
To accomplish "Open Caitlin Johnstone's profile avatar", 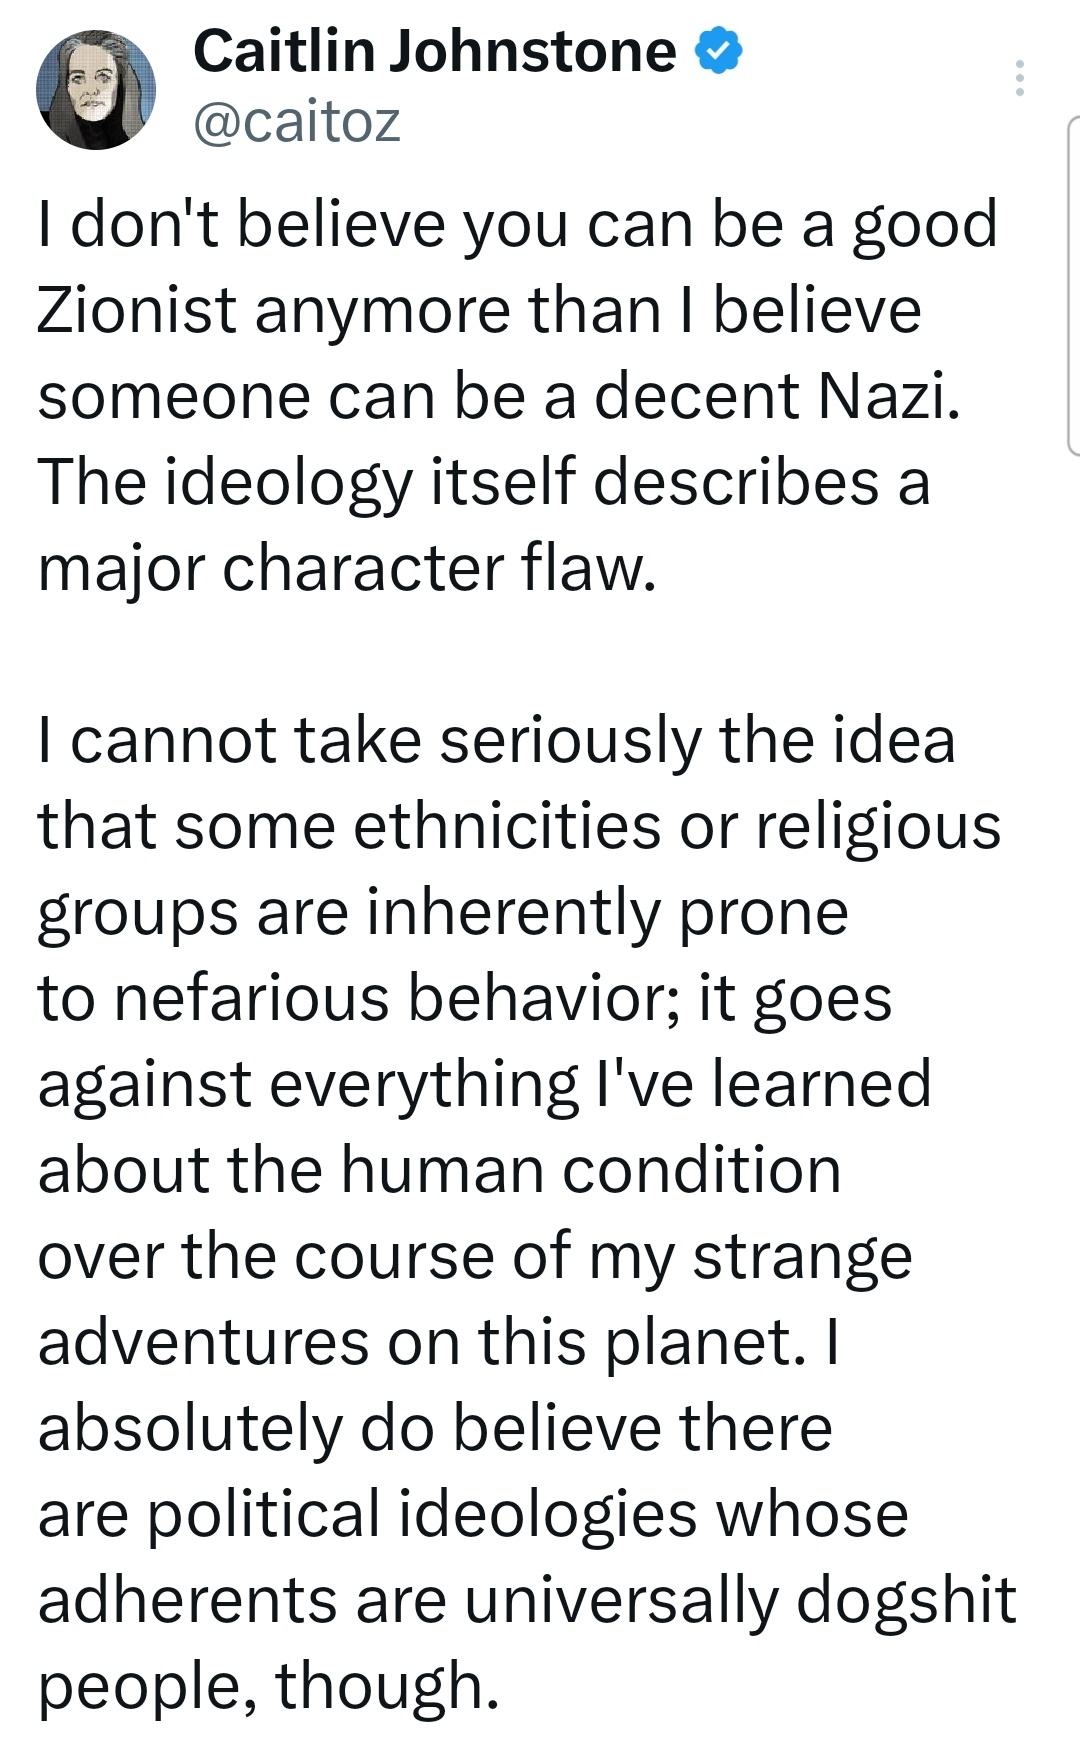I will tap(96, 90).
